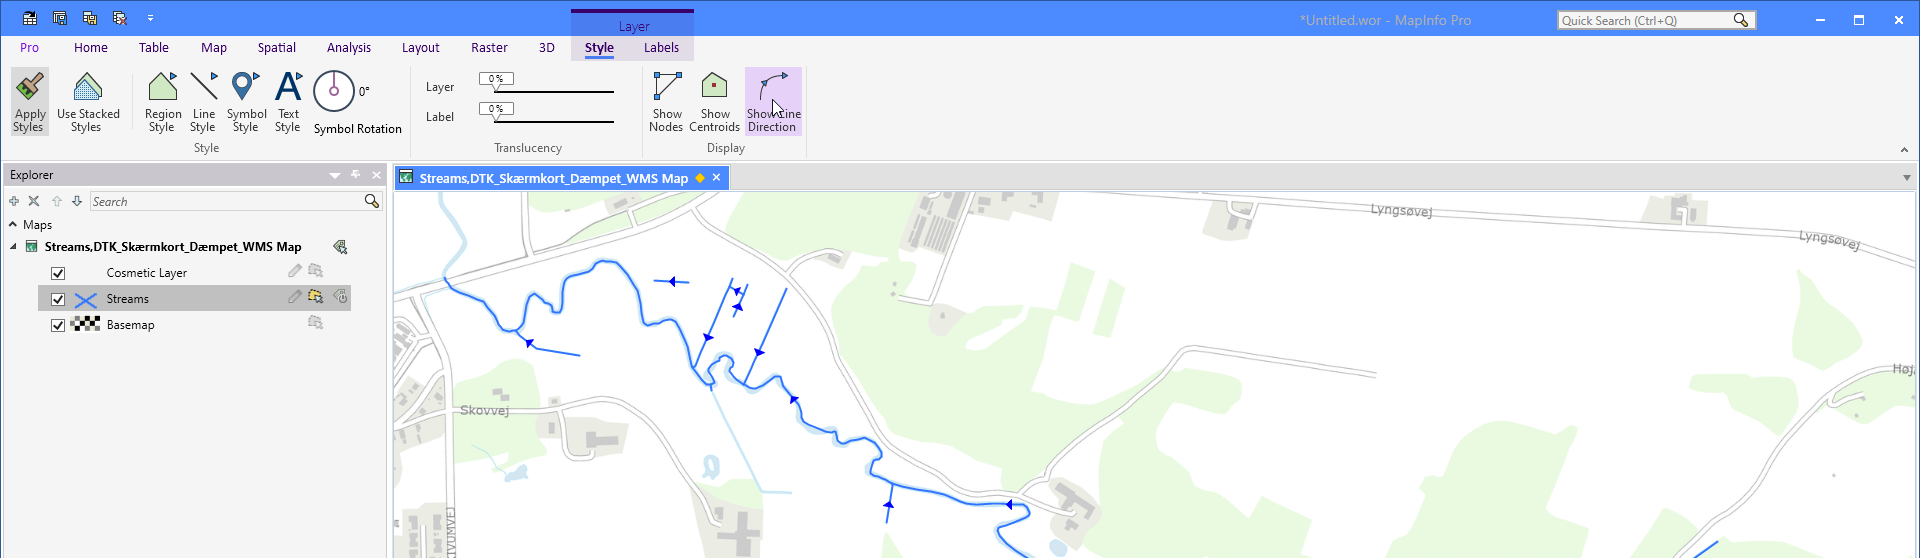1920x558 pixels.
Task: Open Line Style tool
Action: [204, 101]
